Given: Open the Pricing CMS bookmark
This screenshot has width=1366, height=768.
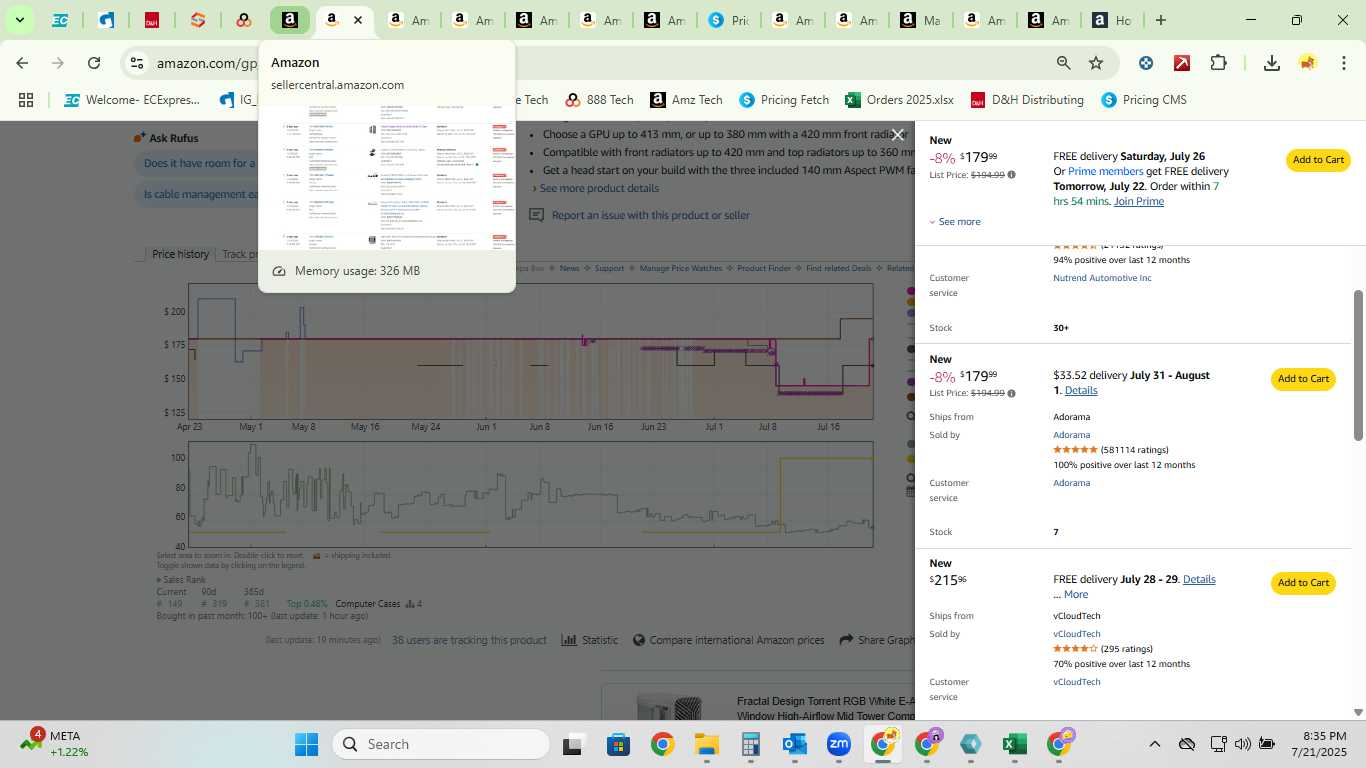Looking at the screenshot, I should pos(1144,100).
